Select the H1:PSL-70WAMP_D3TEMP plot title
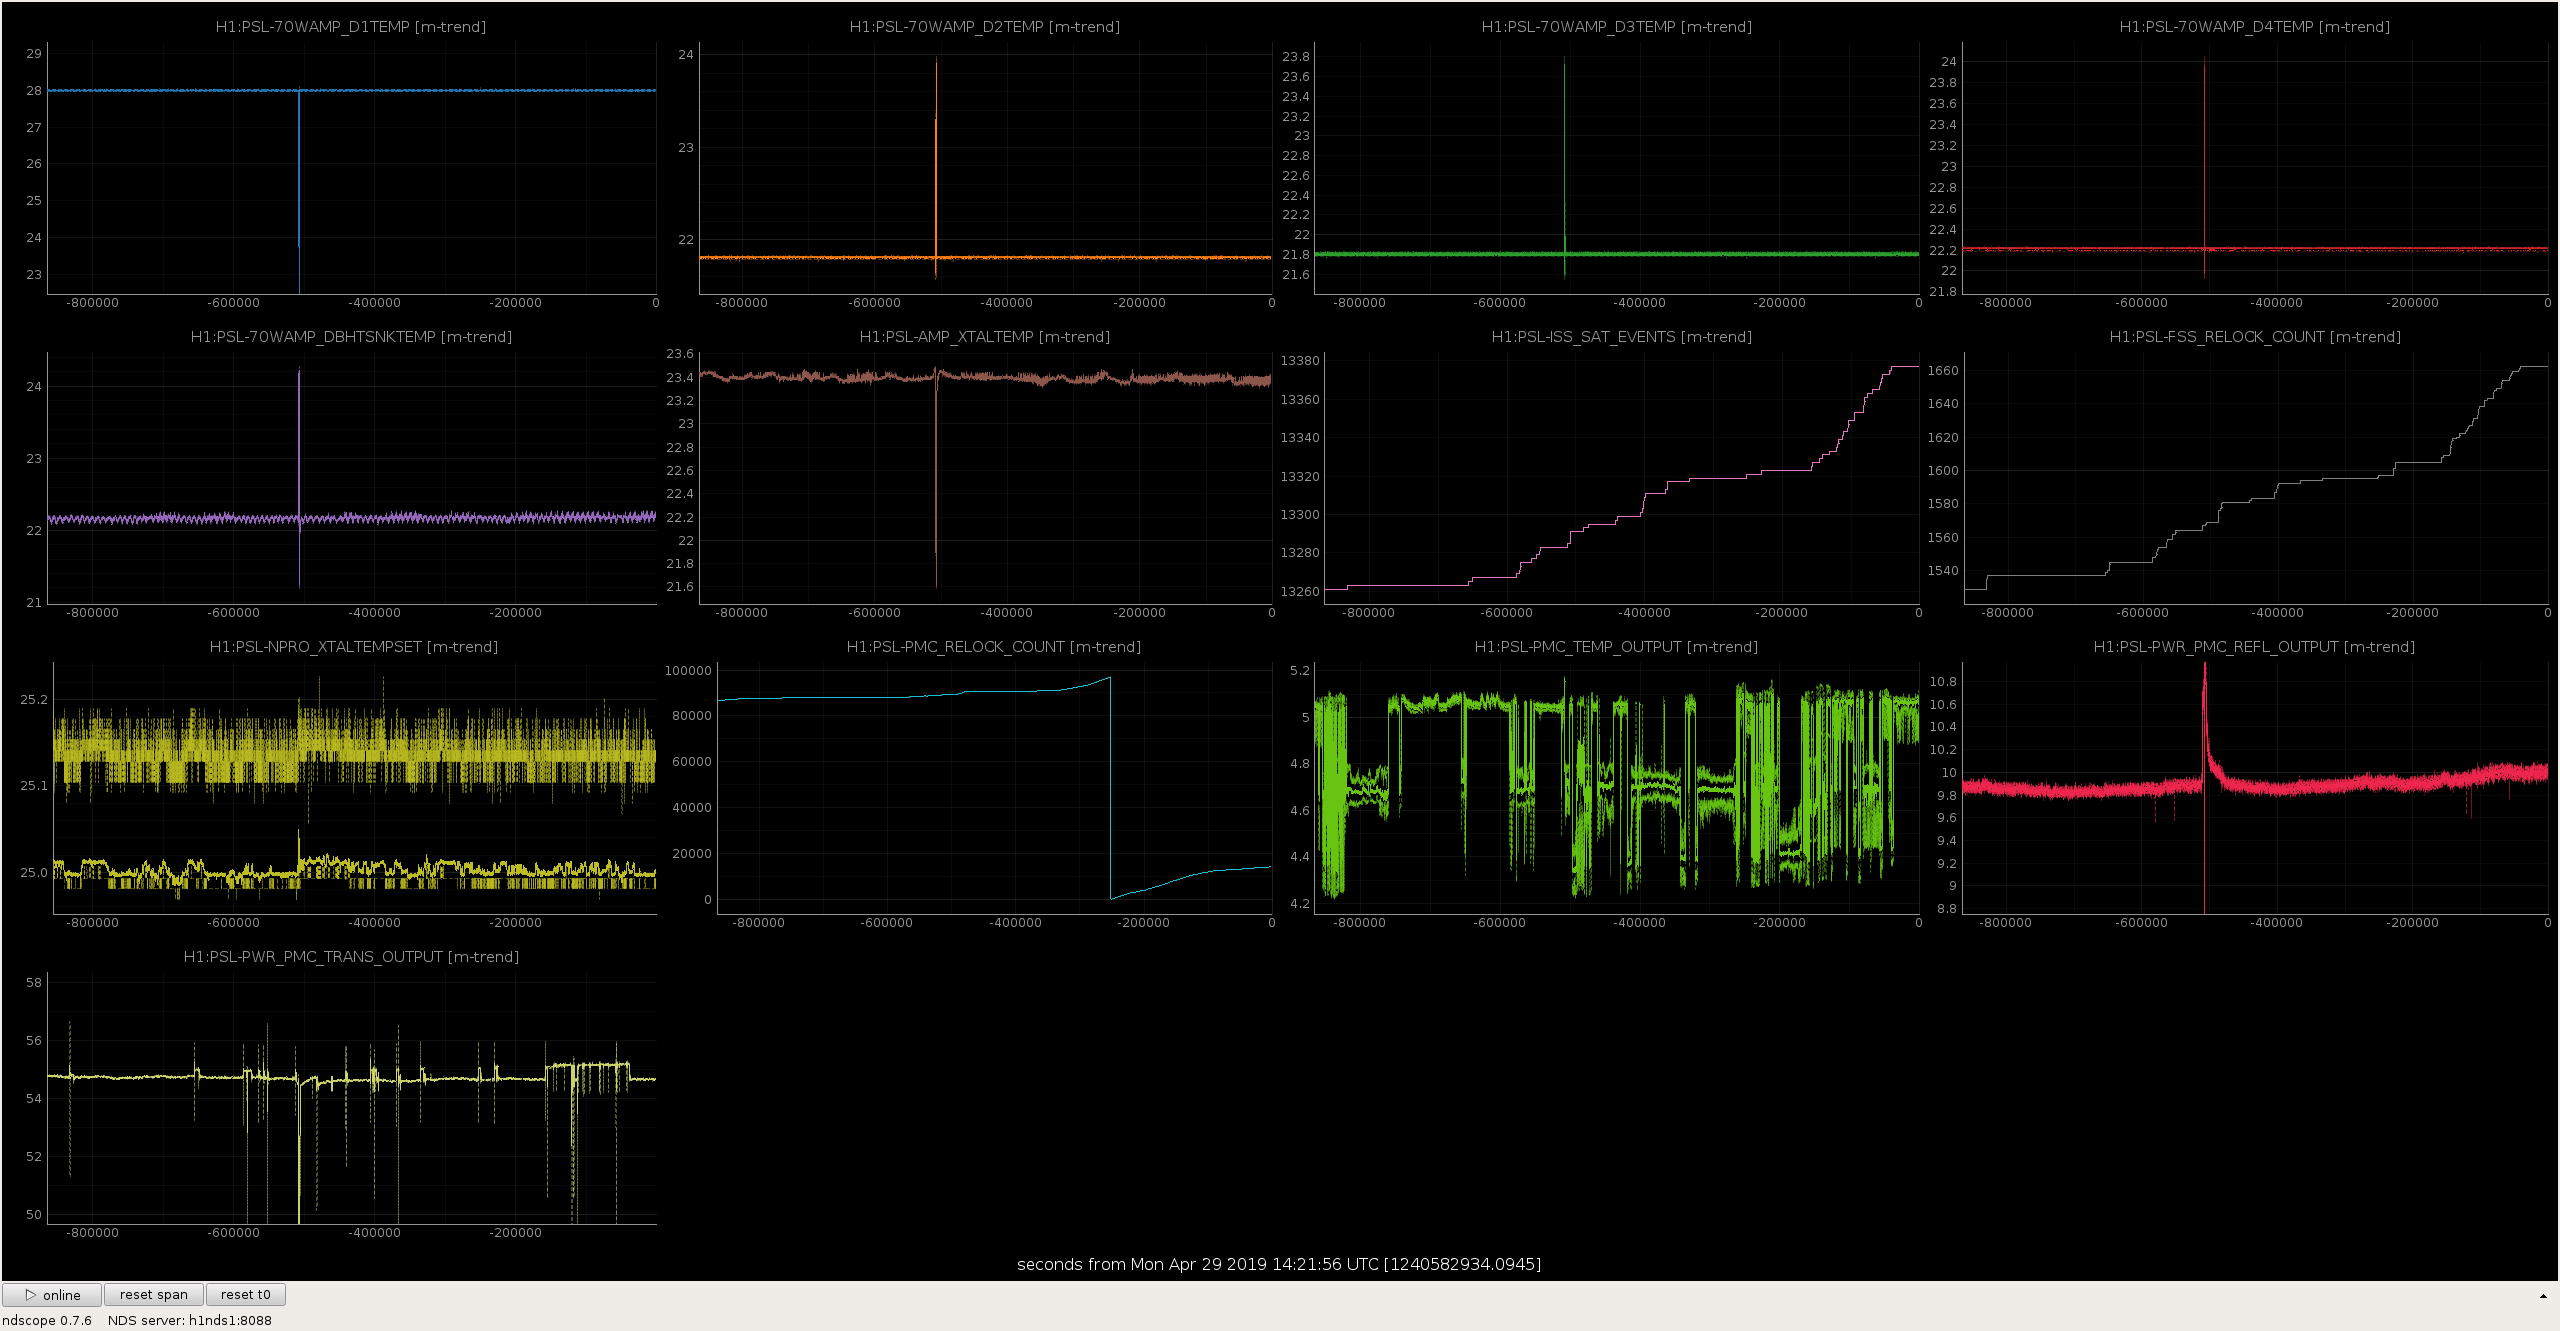The height and width of the screenshot is (1331, 2560). coord(1617,27)
